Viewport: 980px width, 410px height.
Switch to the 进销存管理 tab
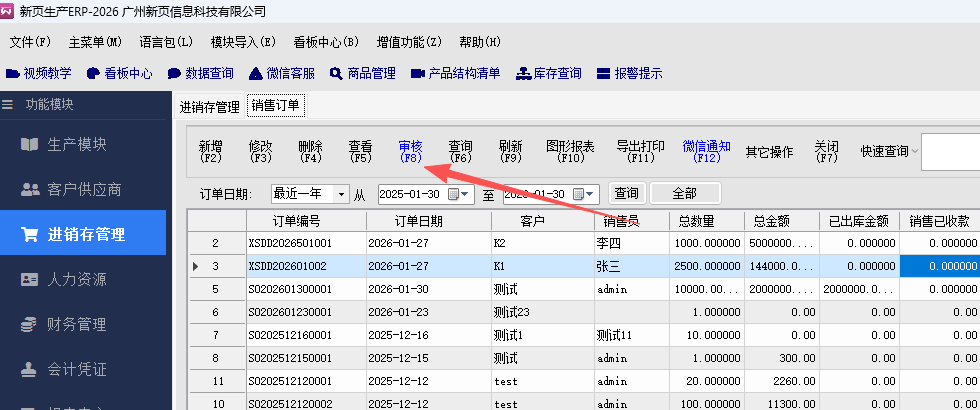(x=209, y=106)
